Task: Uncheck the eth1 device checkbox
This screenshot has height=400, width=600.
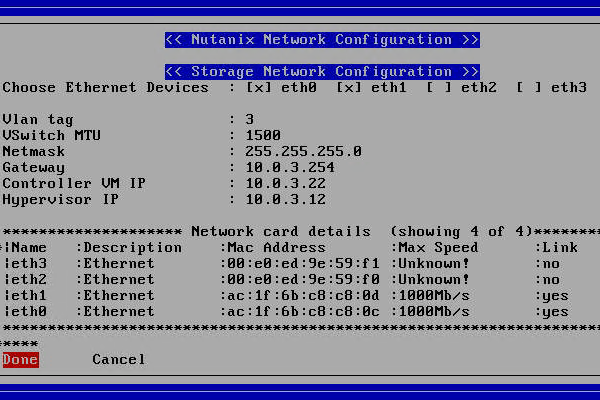Action: (x=348, y=88)
